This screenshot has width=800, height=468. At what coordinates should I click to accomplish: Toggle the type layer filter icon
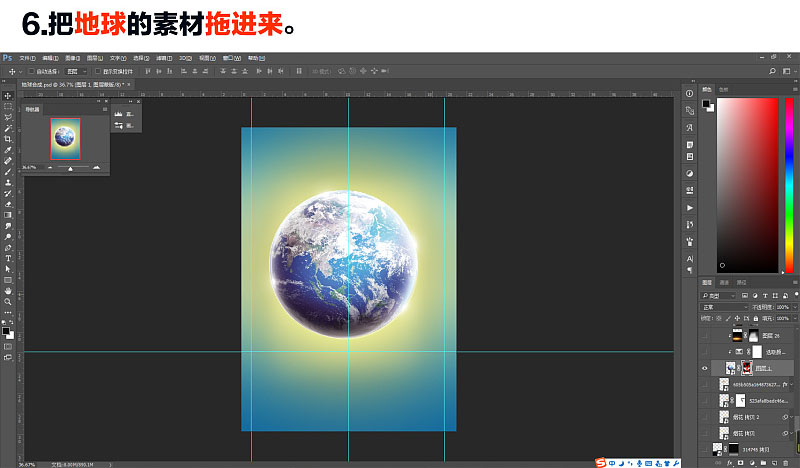click(x=765, y=295)
